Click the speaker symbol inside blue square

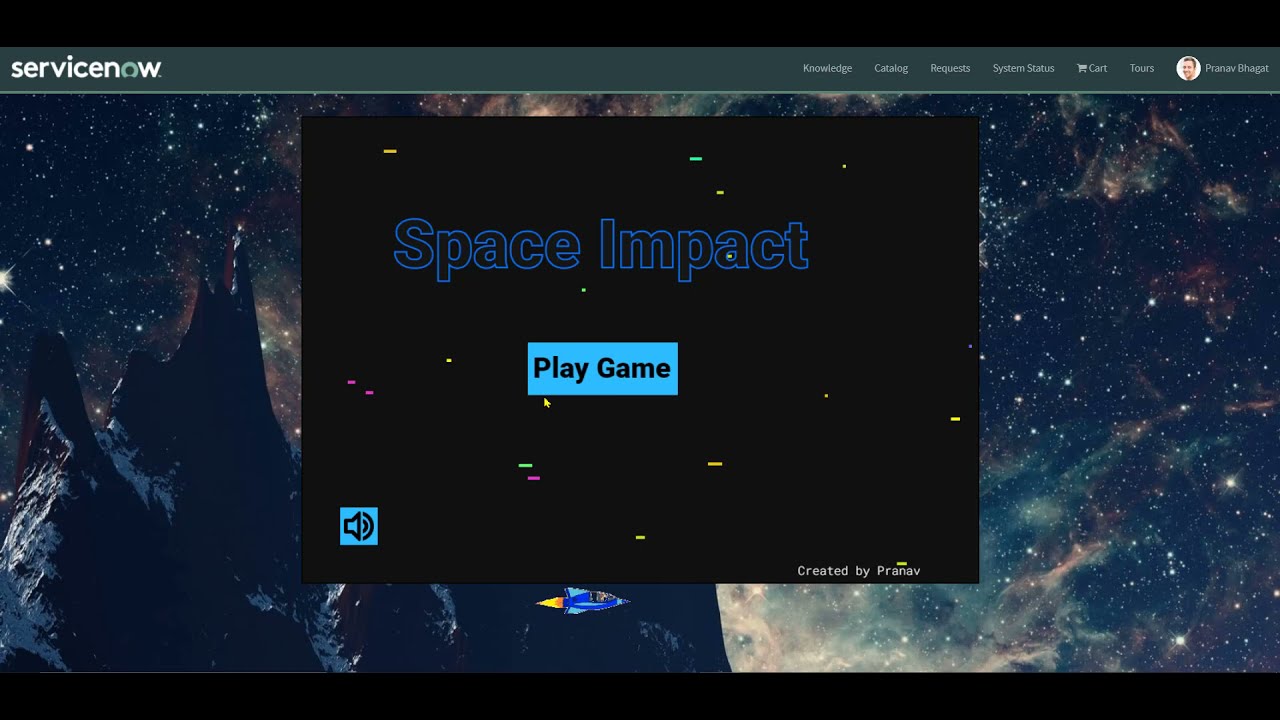pyautogui.click(x=358, y=526)
